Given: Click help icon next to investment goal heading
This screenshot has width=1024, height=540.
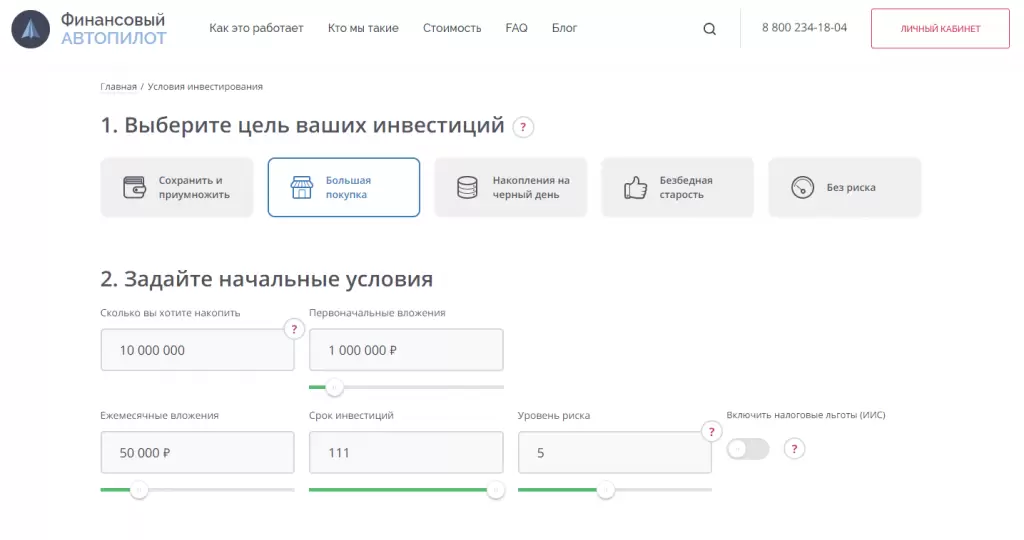Looking at the screenshot, I should pyautogui.click(x=523, y=127).
